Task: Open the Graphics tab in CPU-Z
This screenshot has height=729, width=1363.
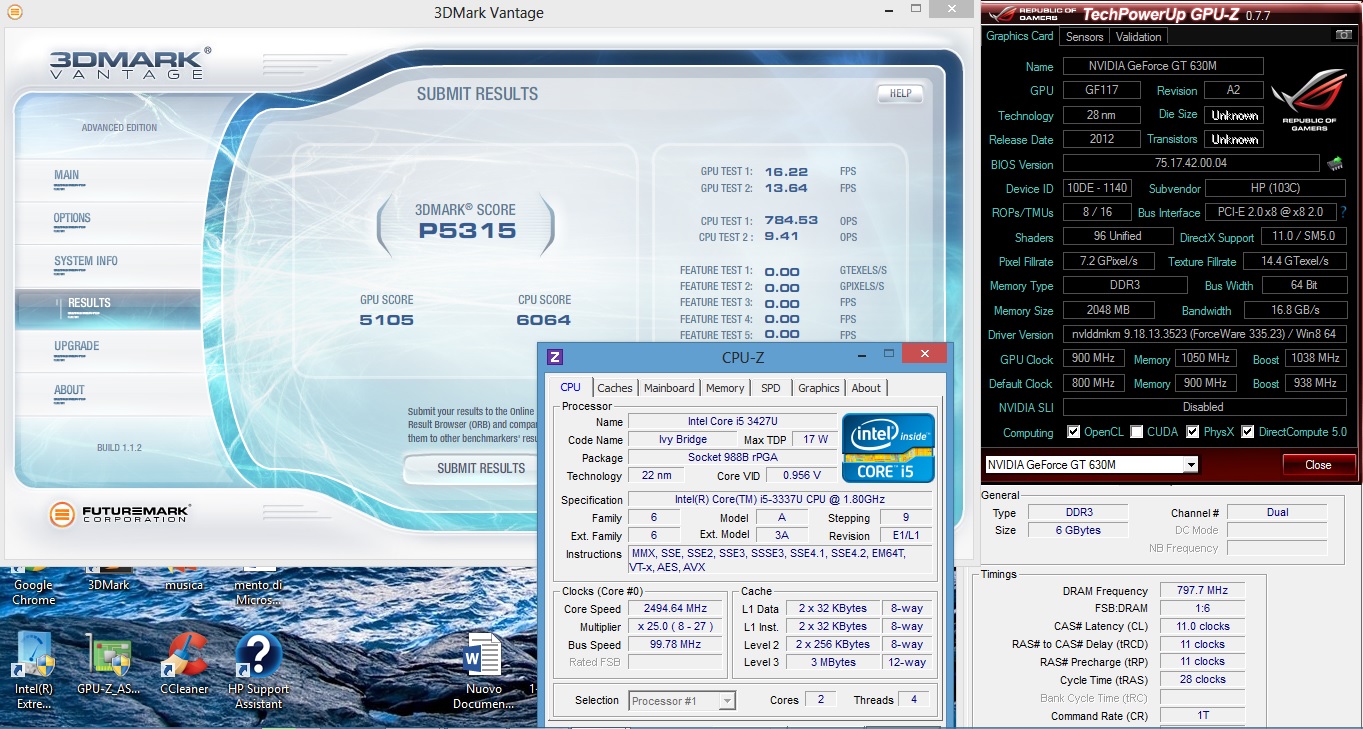Action: click(x=819, y=388)
